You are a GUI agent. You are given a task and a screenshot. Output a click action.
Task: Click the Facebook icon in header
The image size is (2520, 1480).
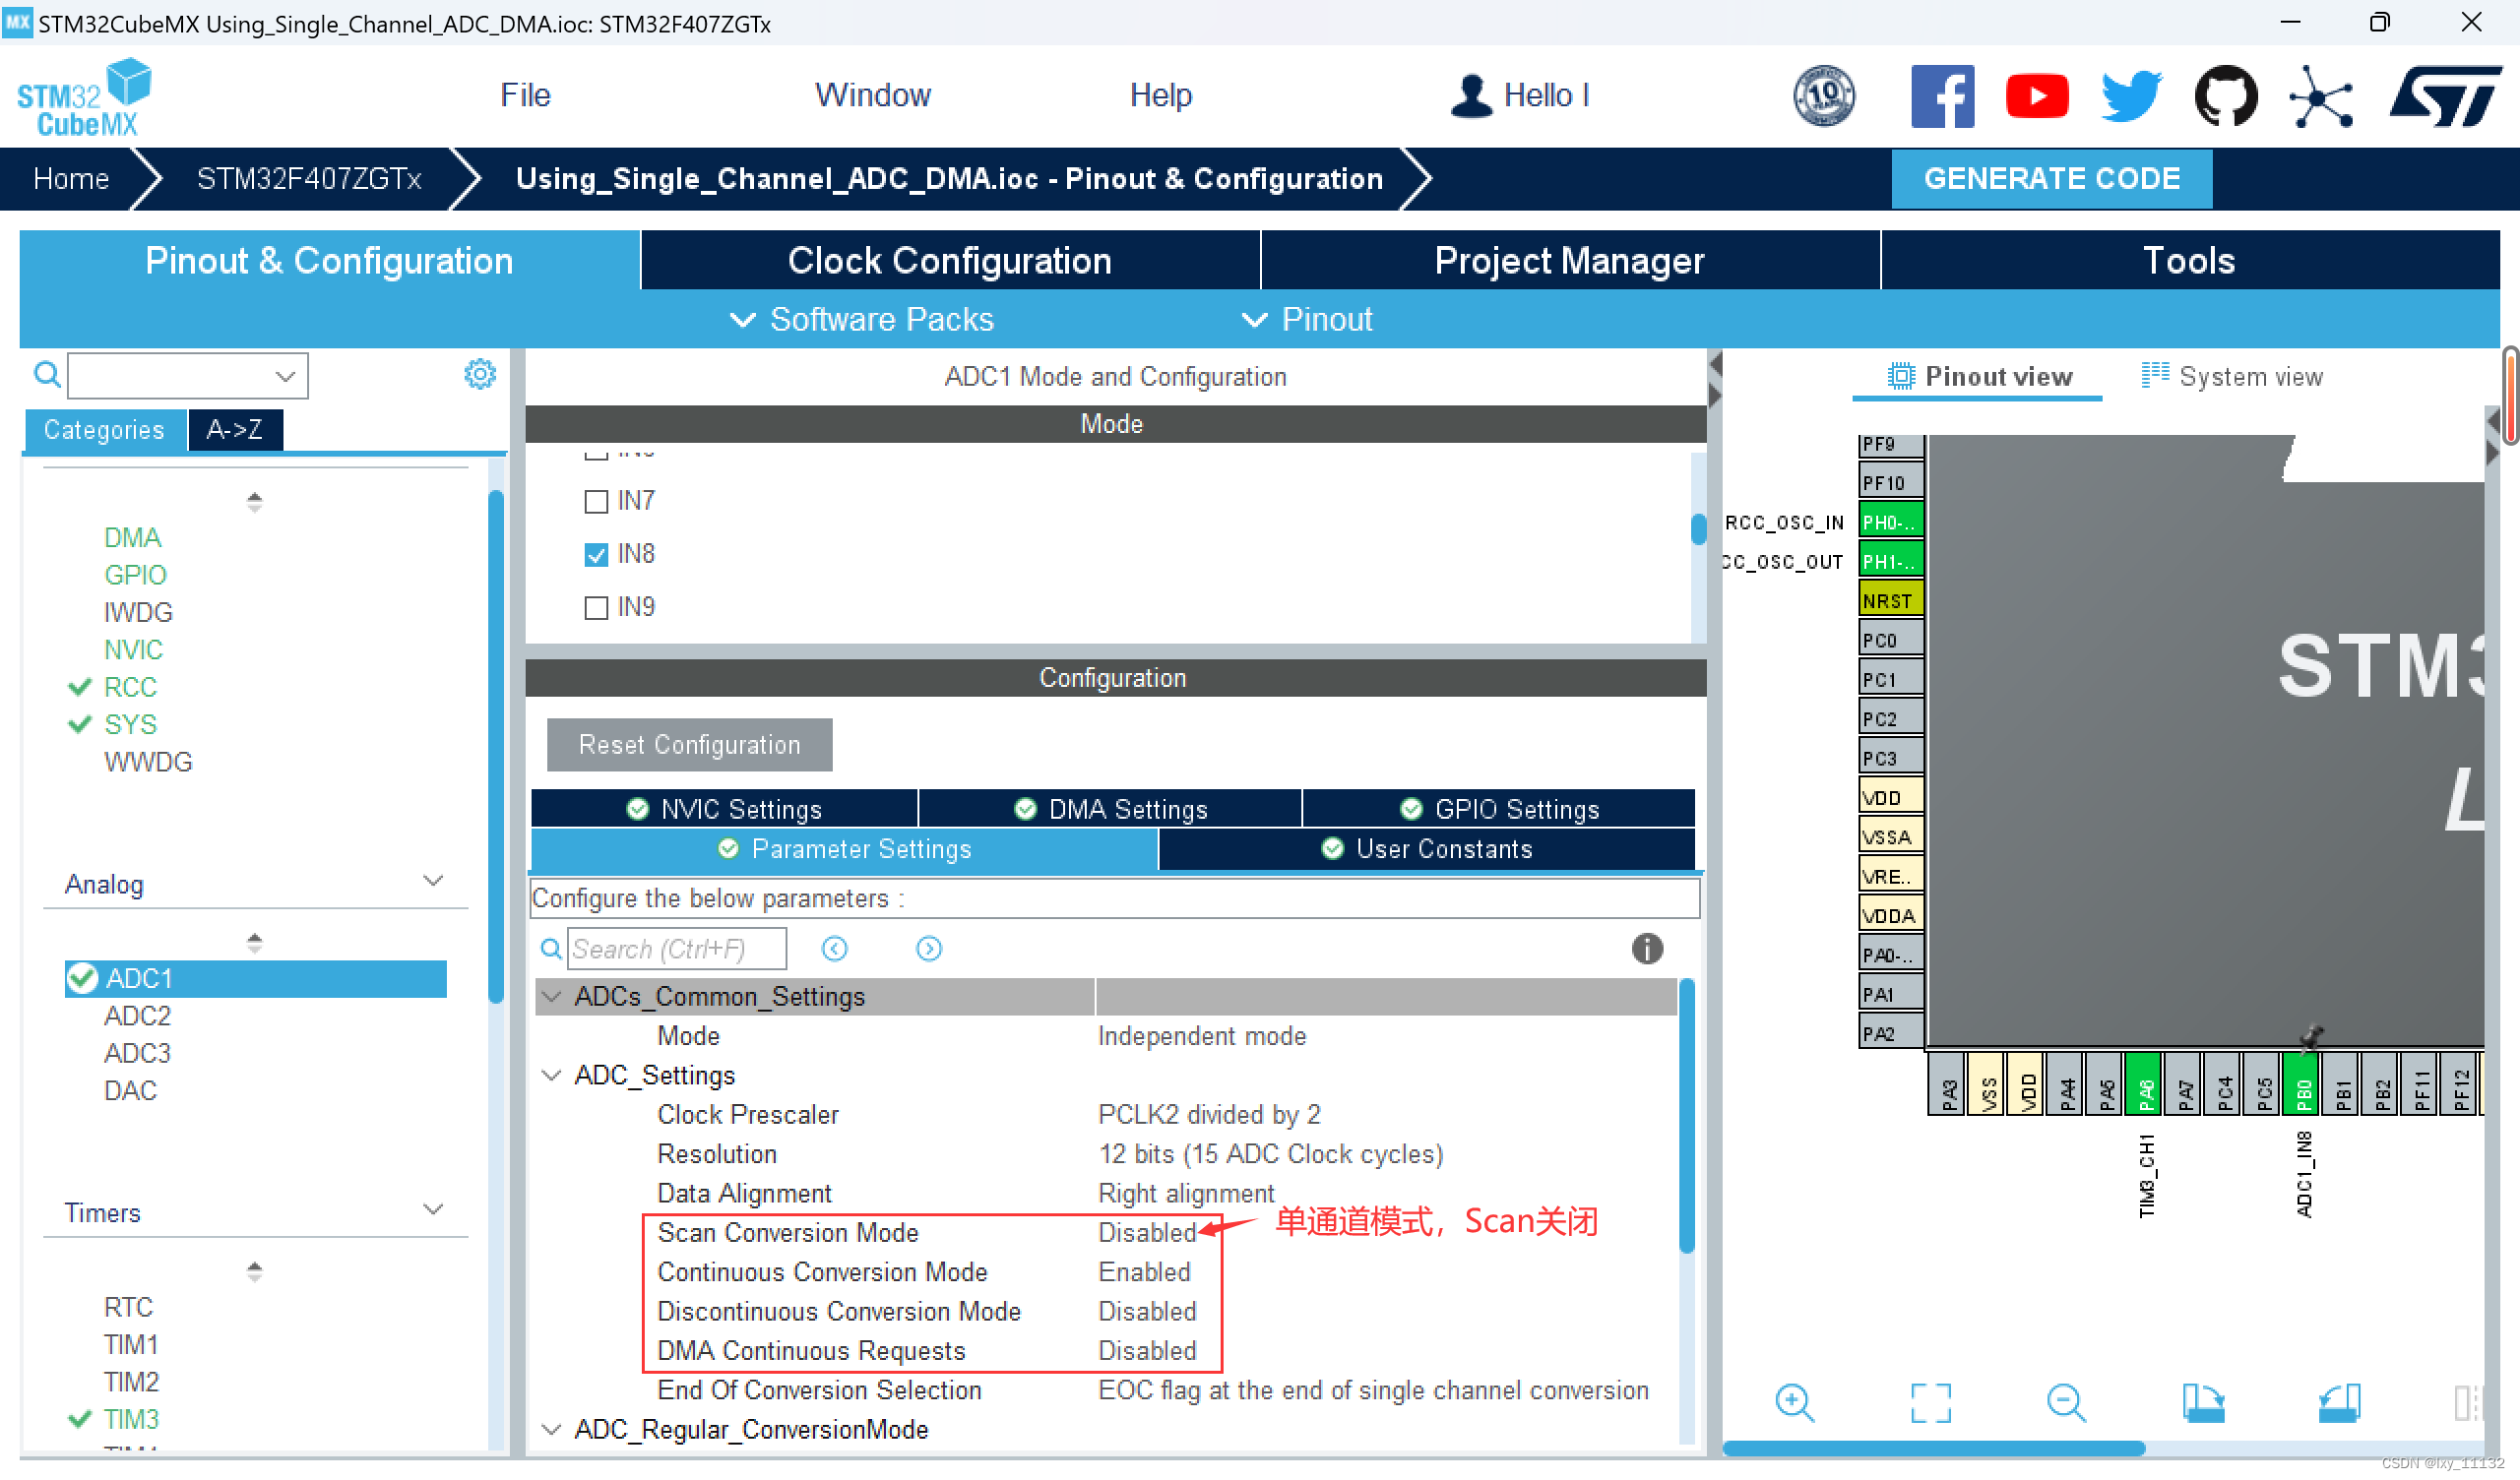coord(1941,96)
